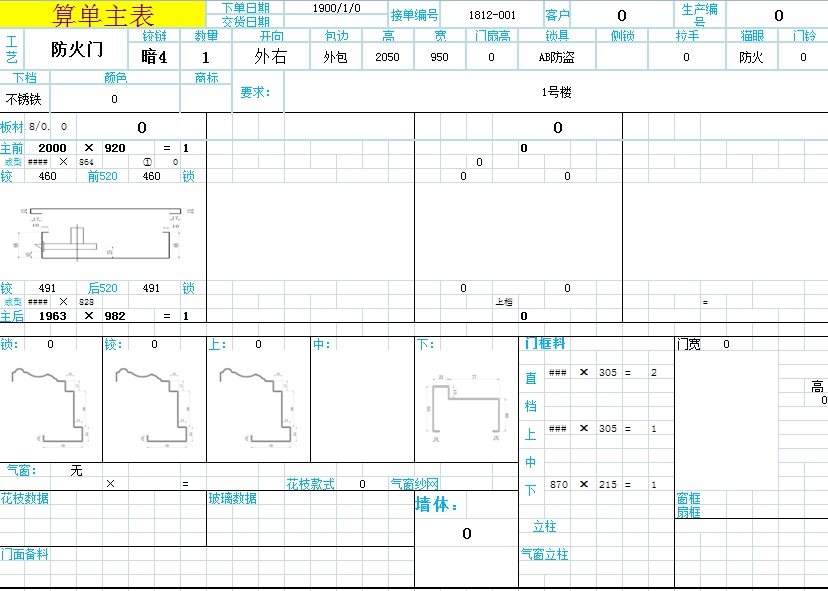Image resolution: width=828 pixels, height=591 pixels.
Task: Click the 墙体 label cell
Action: [x=437, y=506]
